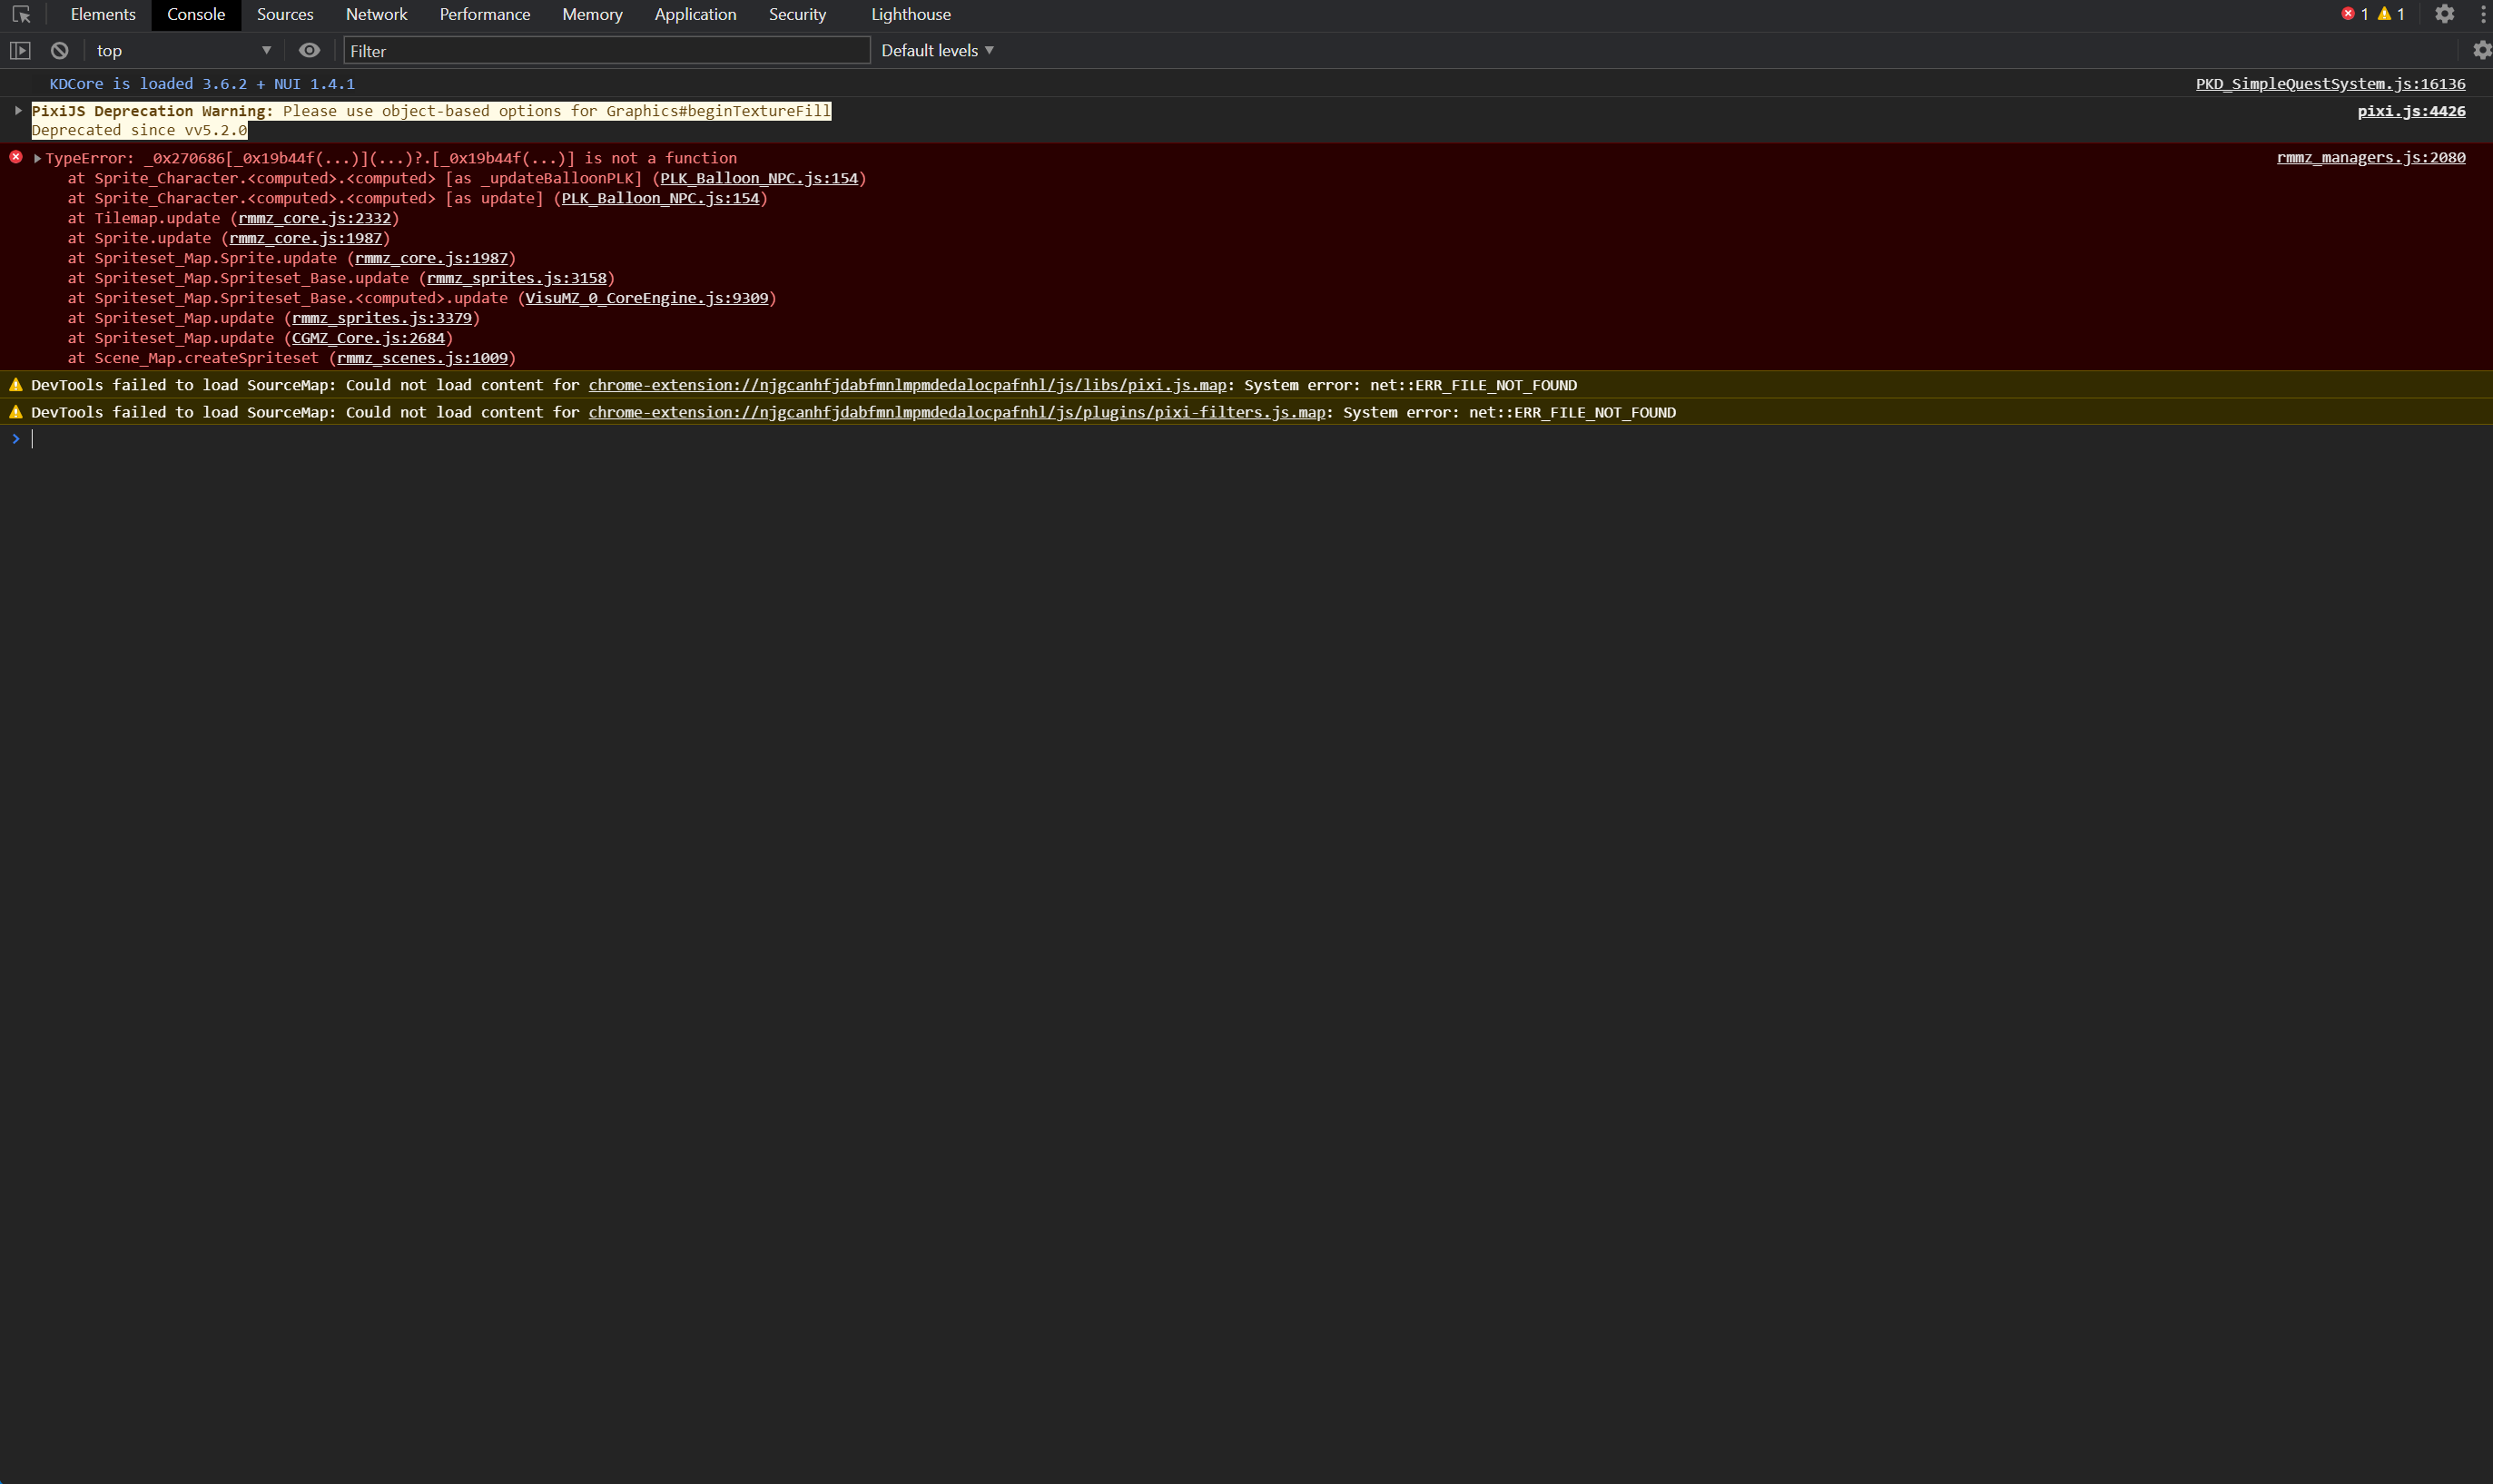The height and width of the screenshot is (1484, 2493).
Task: Clear console with the ban icon
Action: 60,50
